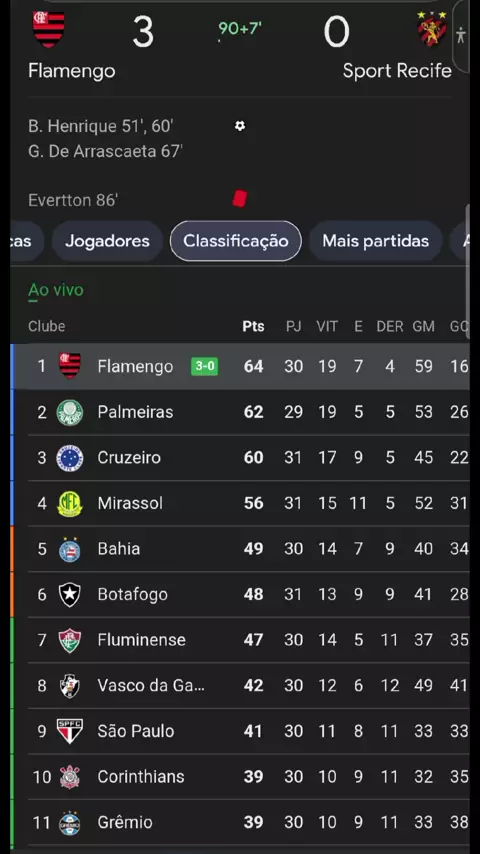Tap the Sport Recife crest in the scoreboard

432,29
